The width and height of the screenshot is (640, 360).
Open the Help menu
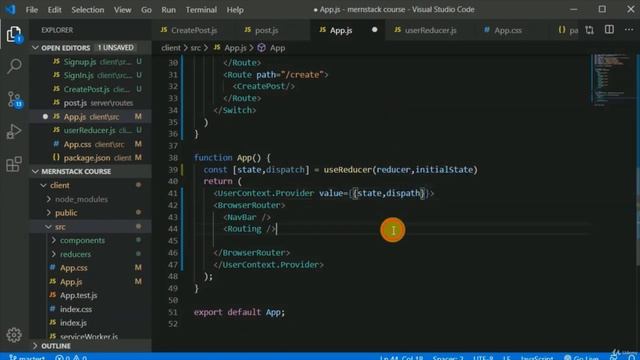235,9
